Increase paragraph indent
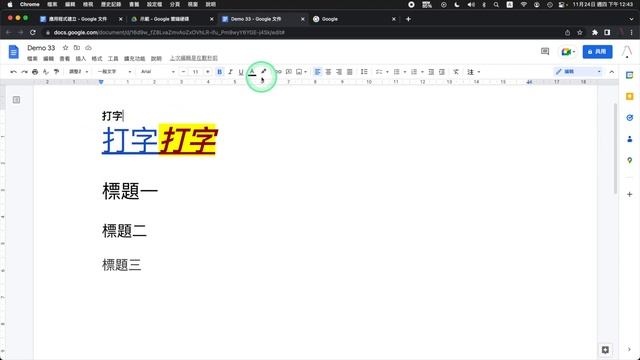This screenshot has width=640, height=360. tap(442, 72)
